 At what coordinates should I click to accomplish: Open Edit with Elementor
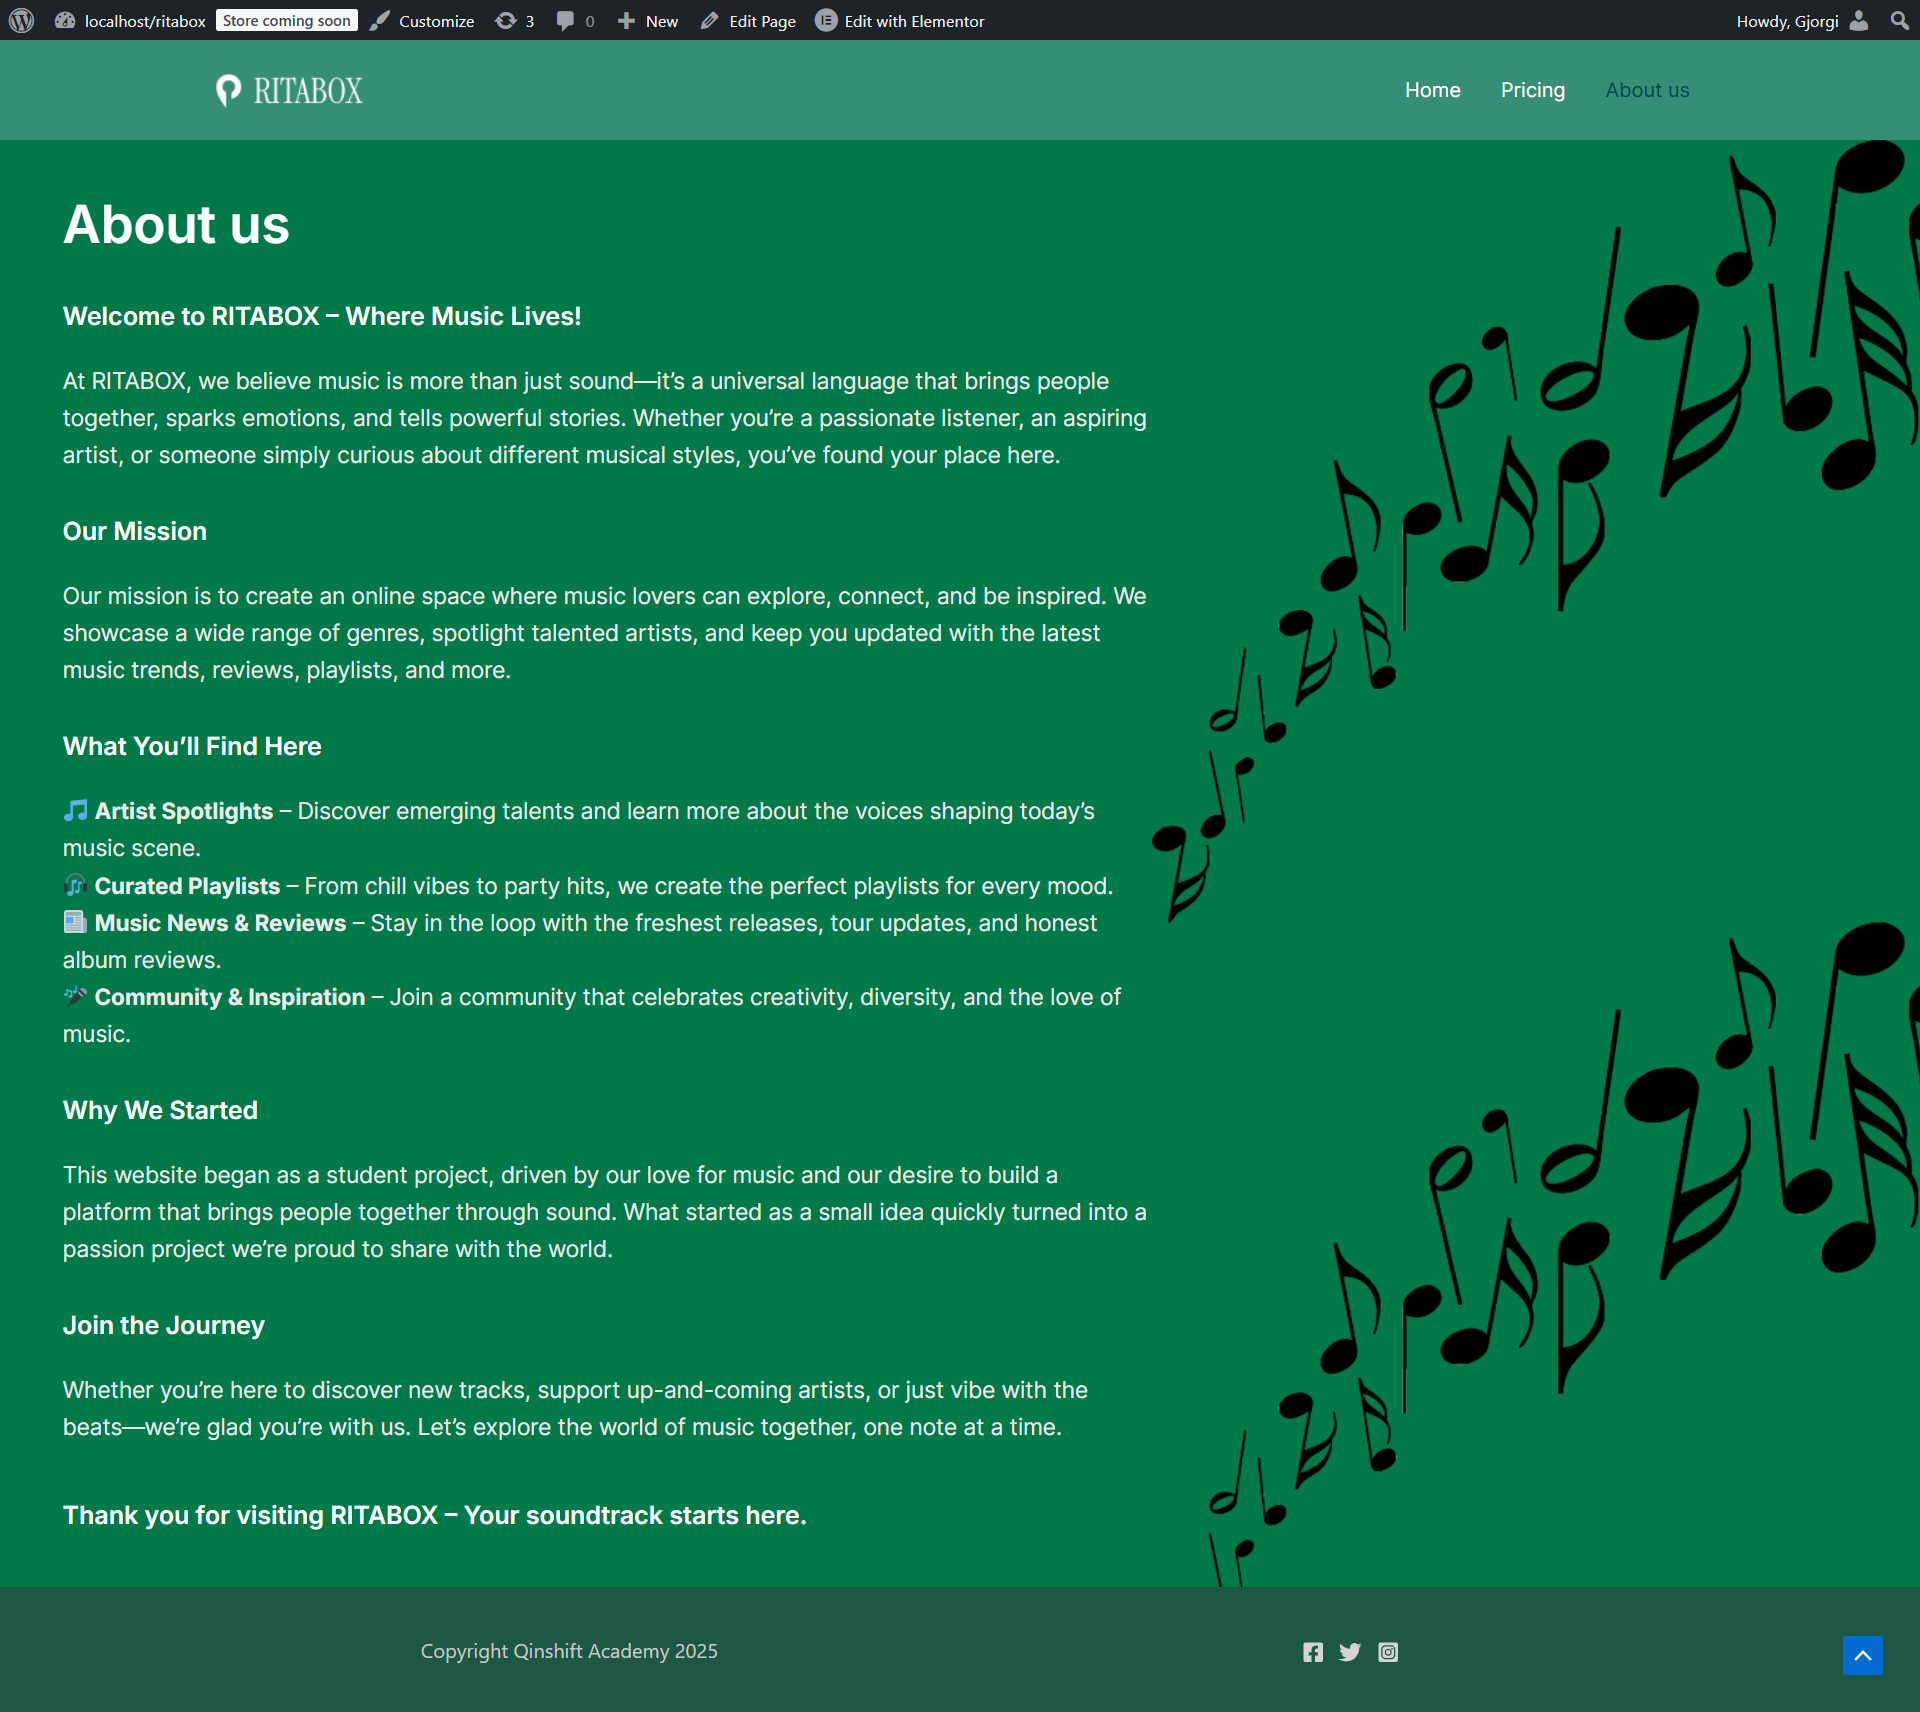coord(900,21)
